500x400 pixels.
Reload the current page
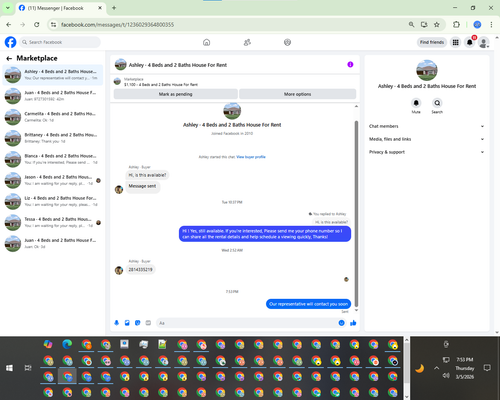37,25
